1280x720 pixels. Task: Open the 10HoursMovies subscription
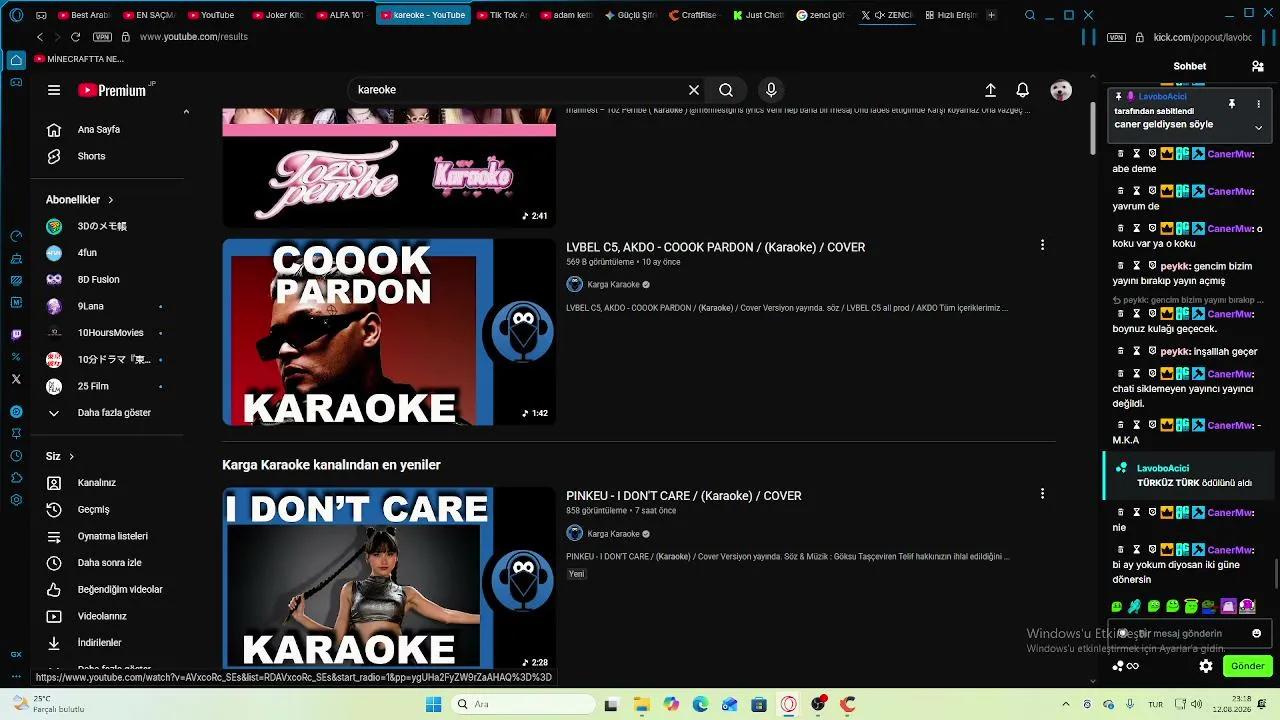(110, 333)
